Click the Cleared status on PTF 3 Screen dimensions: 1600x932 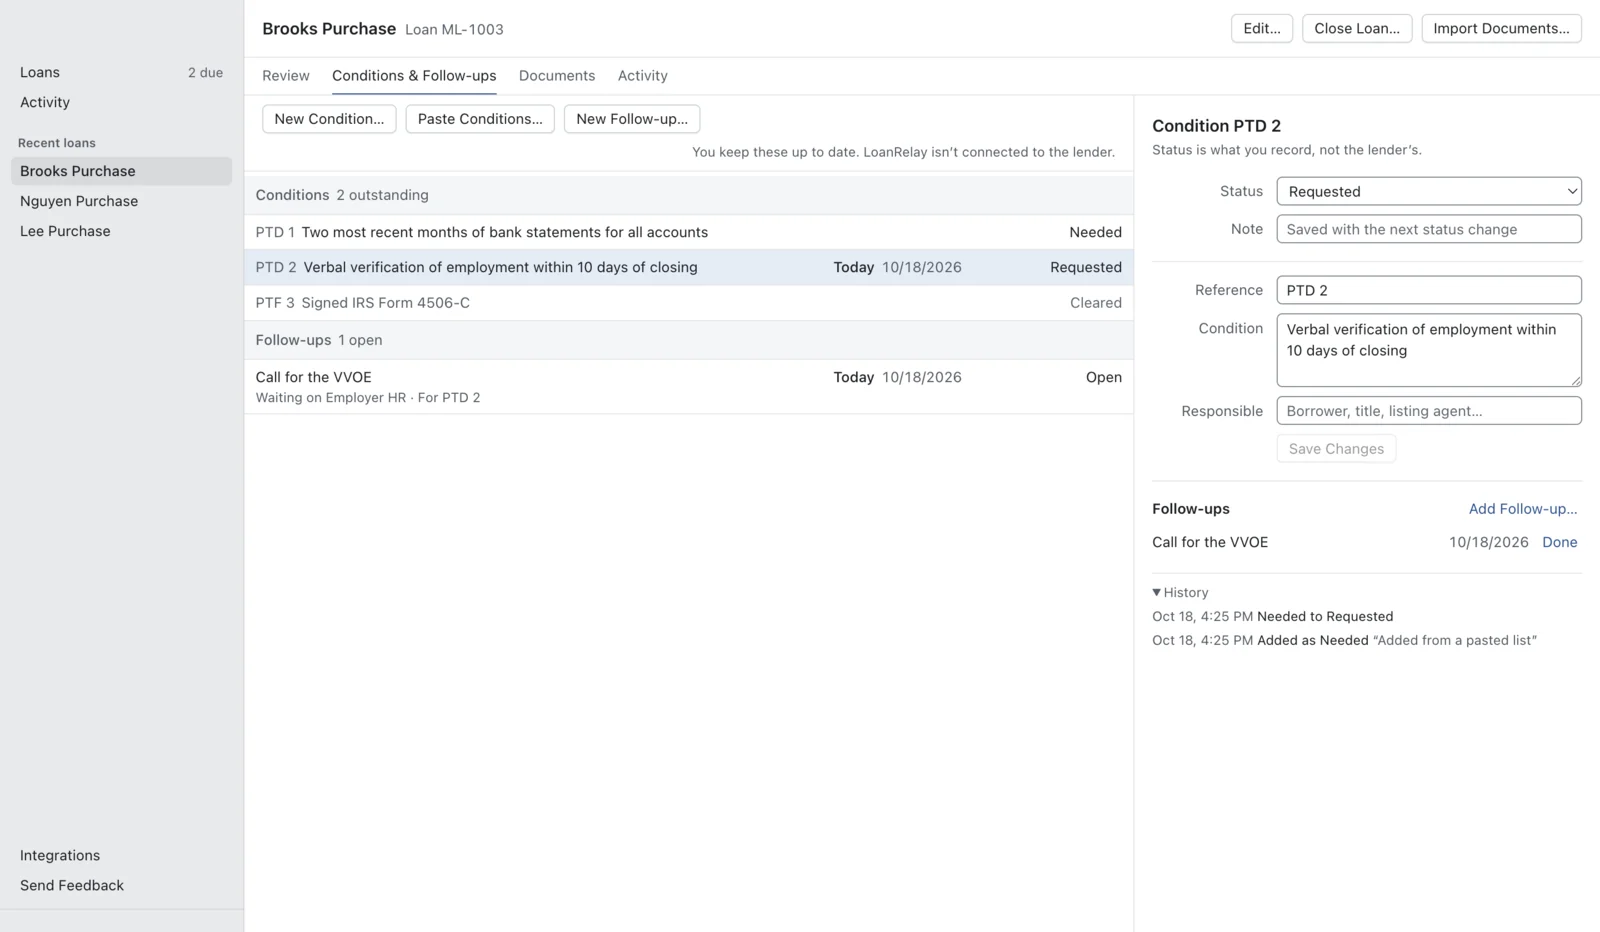(x=1095, y=303)
